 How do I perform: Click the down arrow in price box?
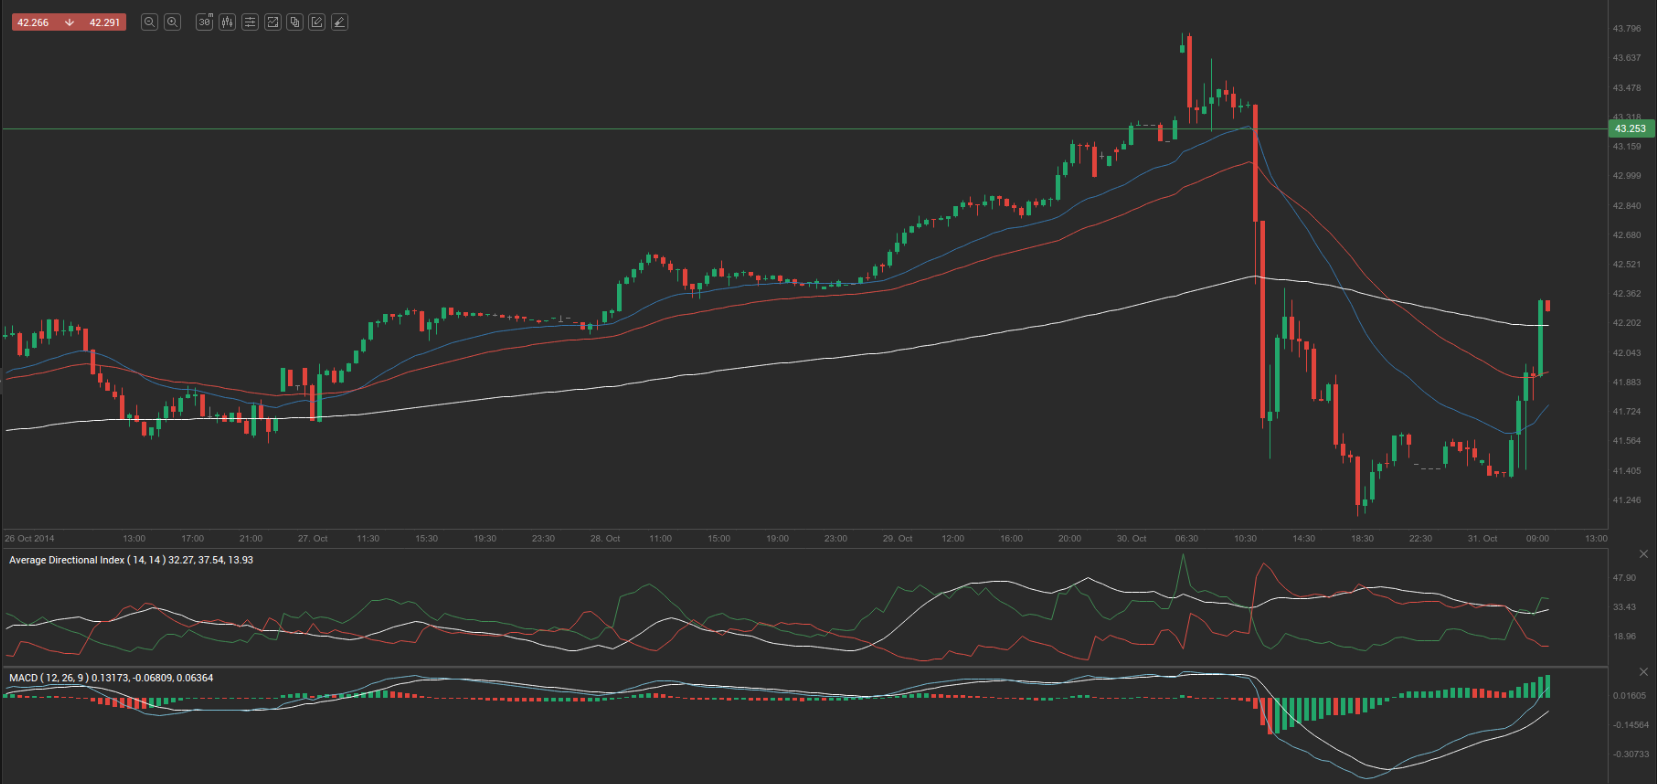[69, 22]
